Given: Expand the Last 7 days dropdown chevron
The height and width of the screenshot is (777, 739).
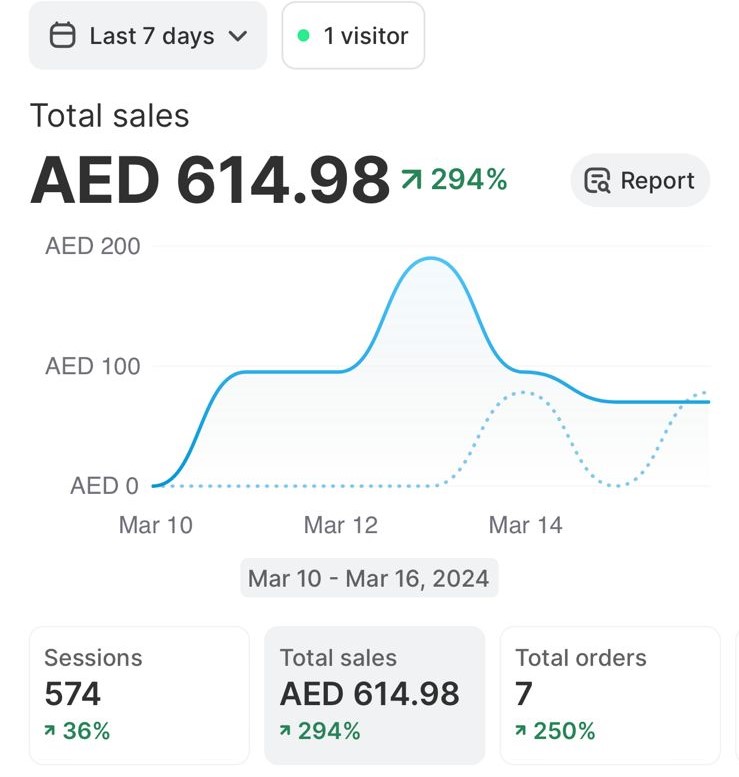Looking at the screenshot, I should click(x=238, y=36).
